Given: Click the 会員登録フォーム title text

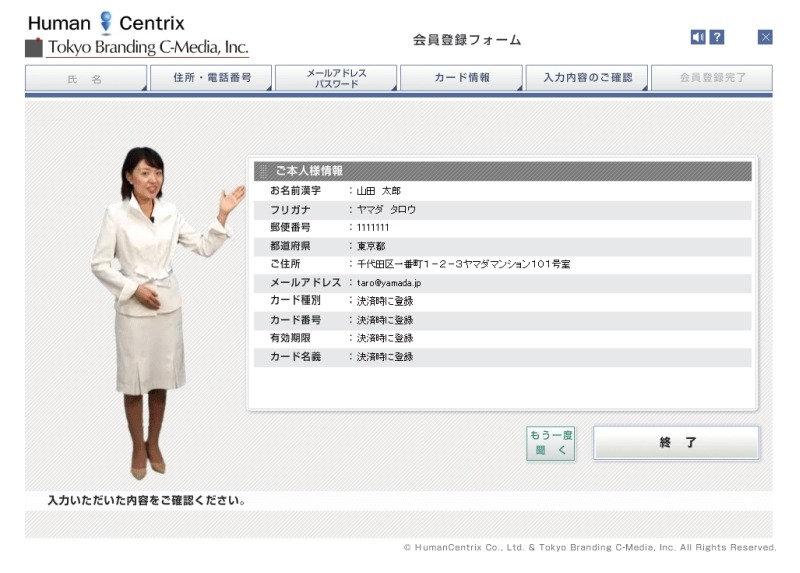Looking at the screenshot, I should point(467,40).
